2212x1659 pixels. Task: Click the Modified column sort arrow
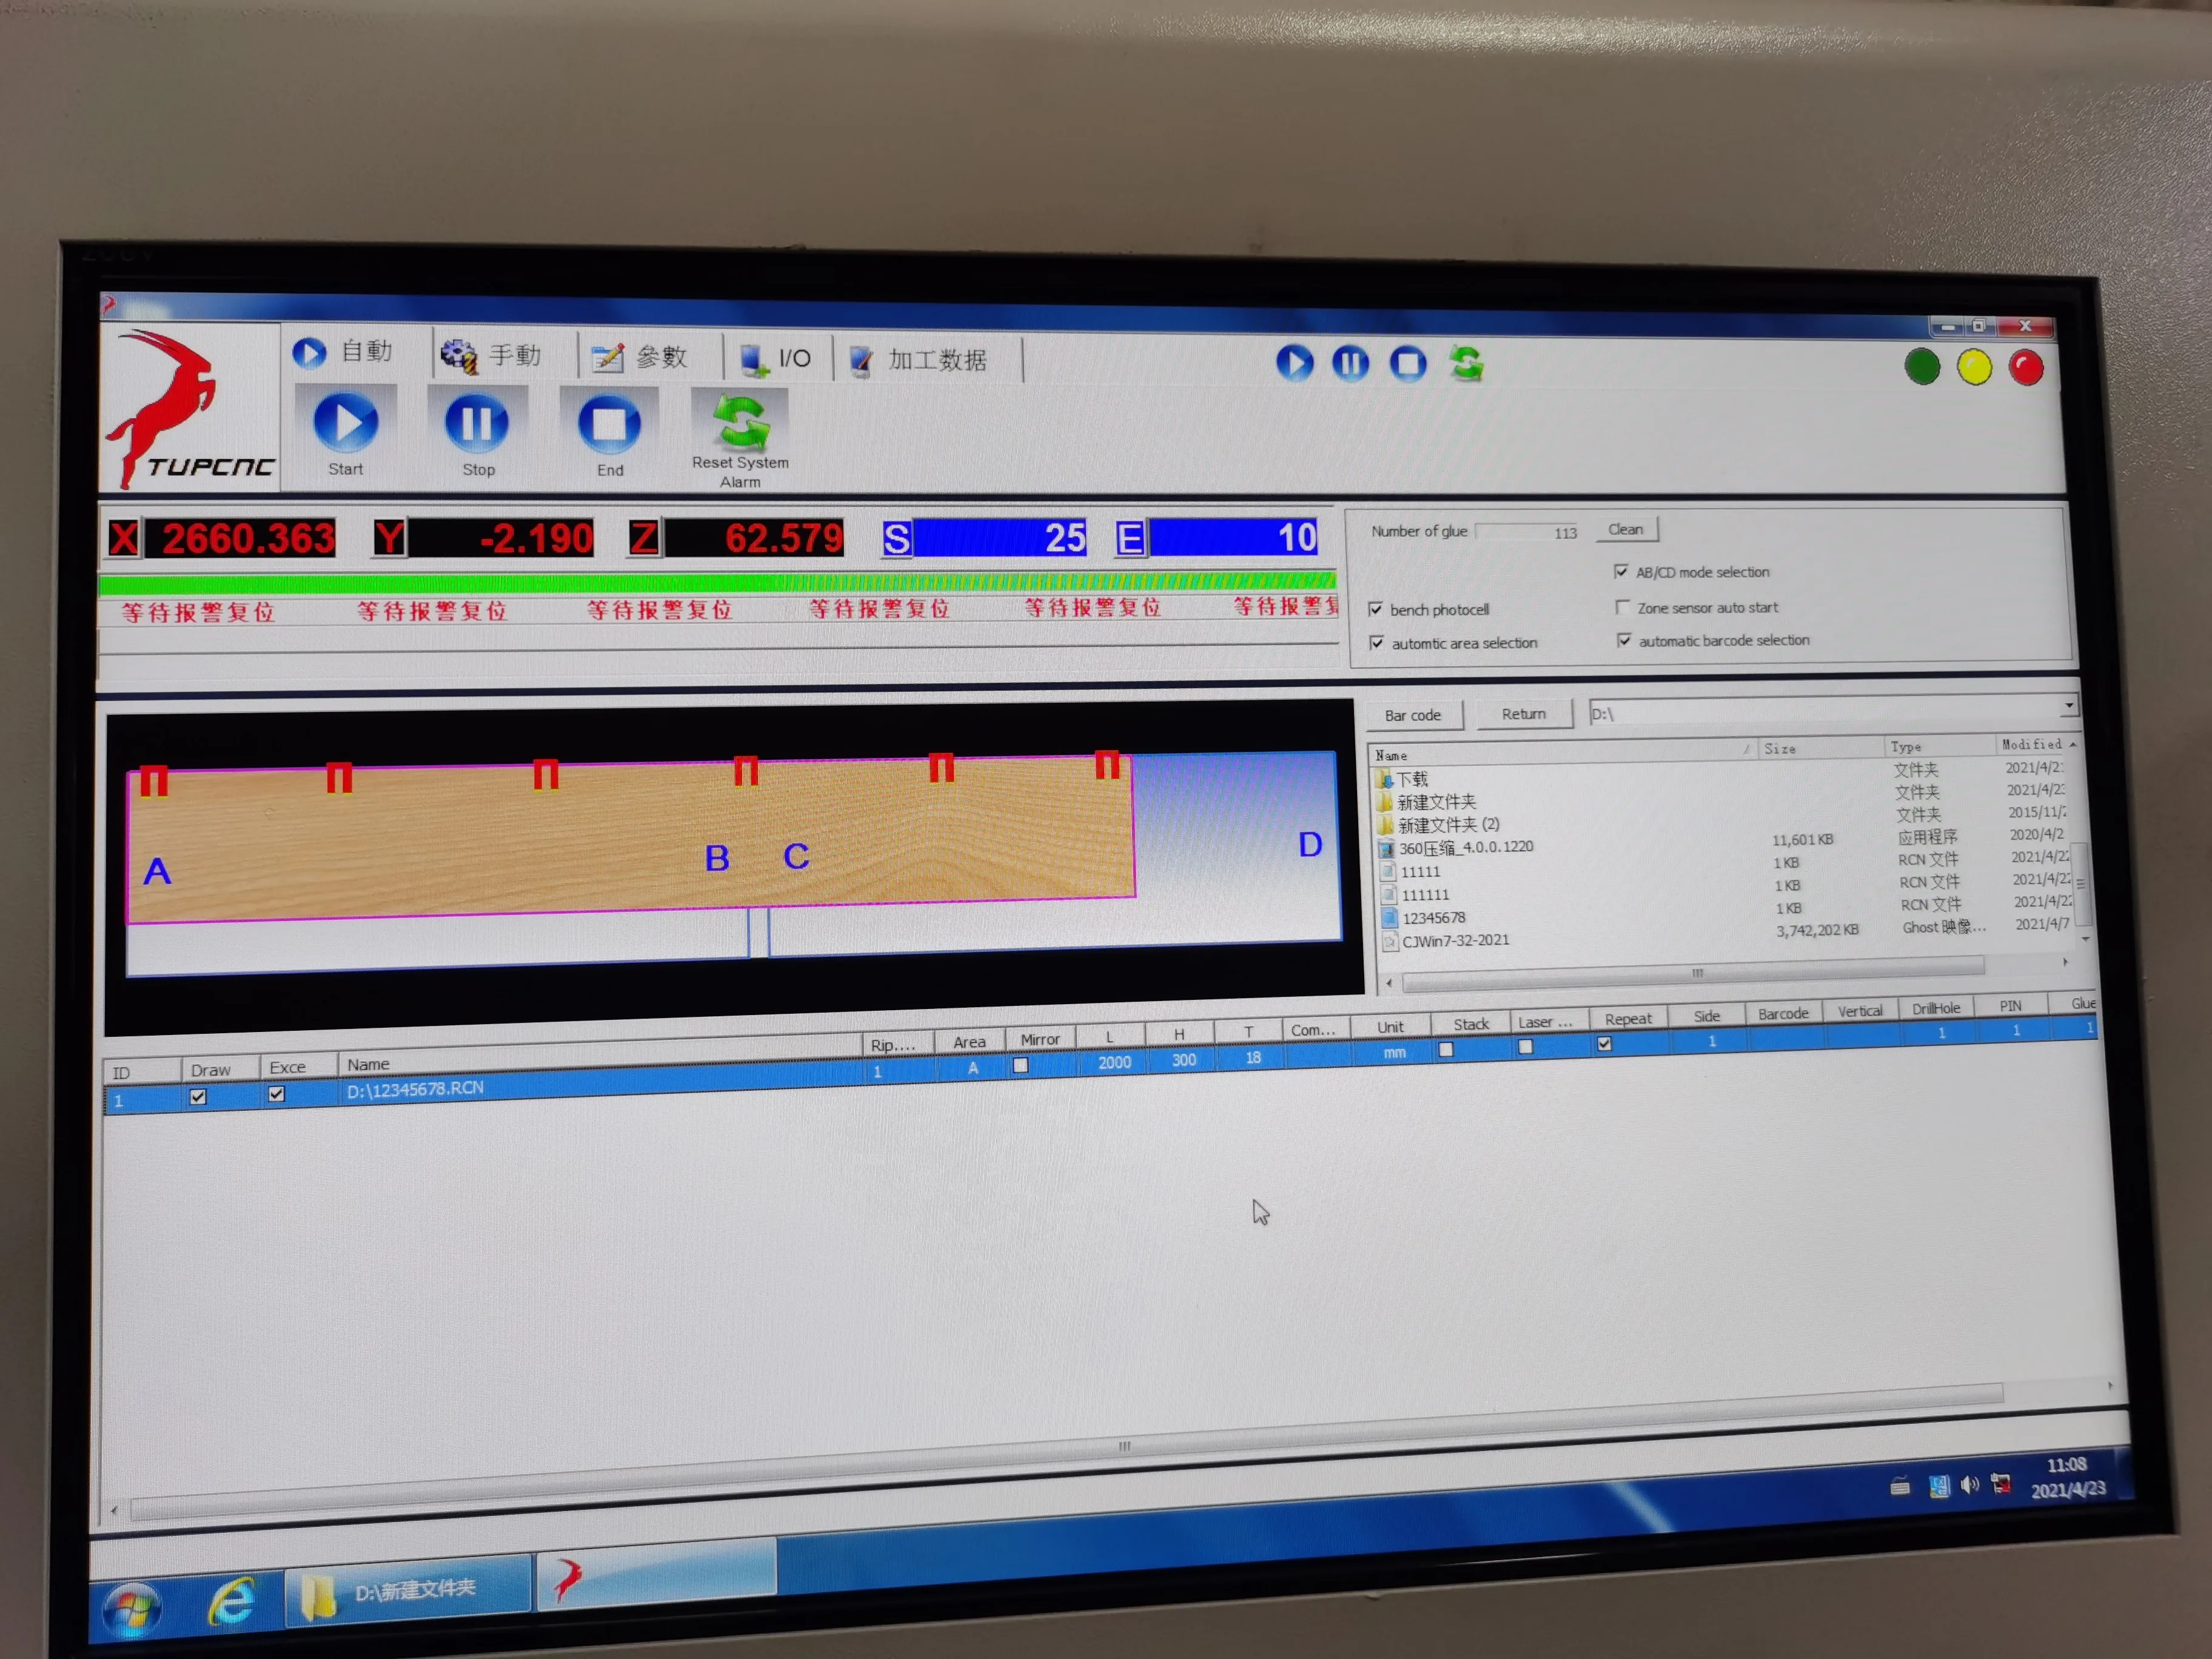[x=2073, y=745]
